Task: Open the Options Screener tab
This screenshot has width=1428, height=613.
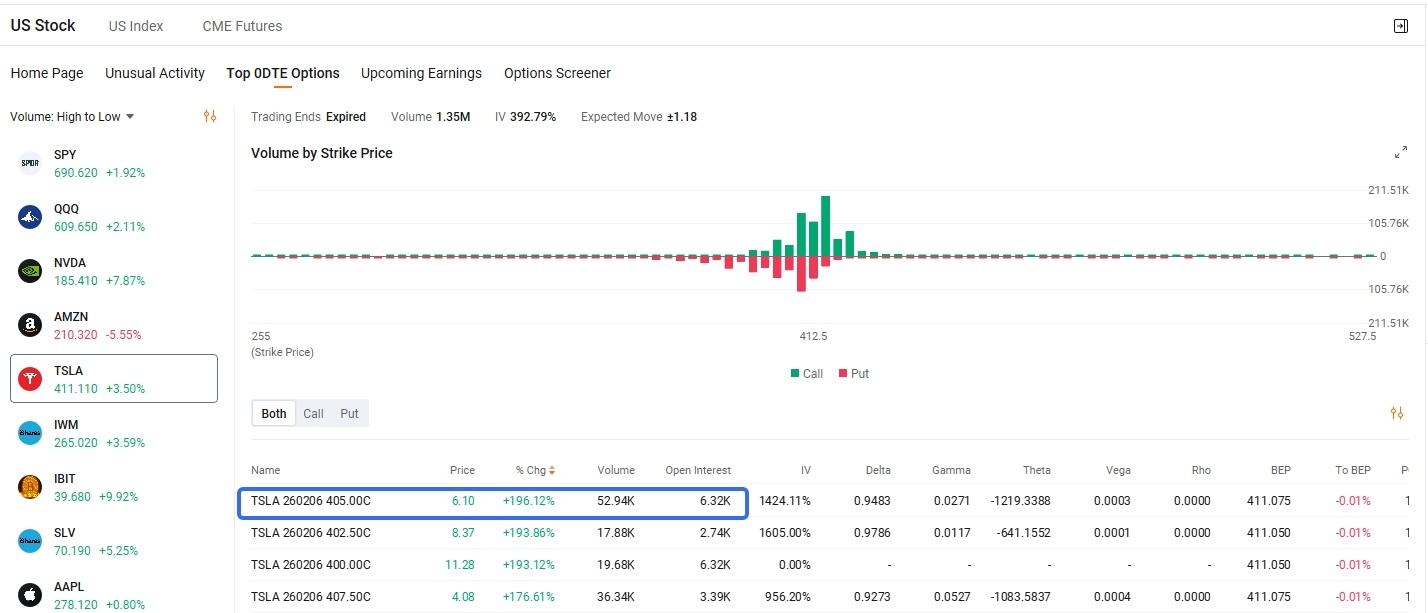Action: click(557, 73)
